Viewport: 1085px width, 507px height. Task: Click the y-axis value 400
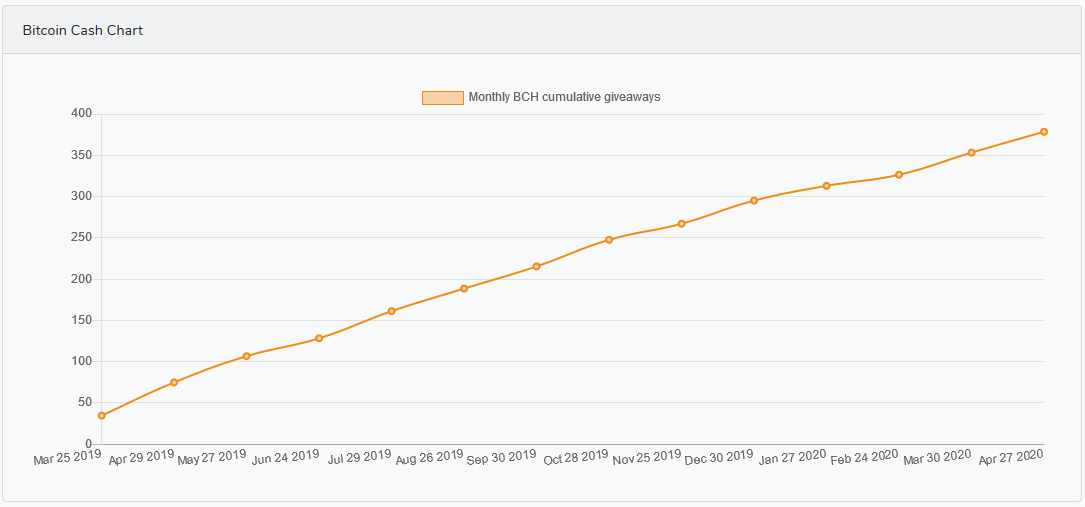(83, 114)
